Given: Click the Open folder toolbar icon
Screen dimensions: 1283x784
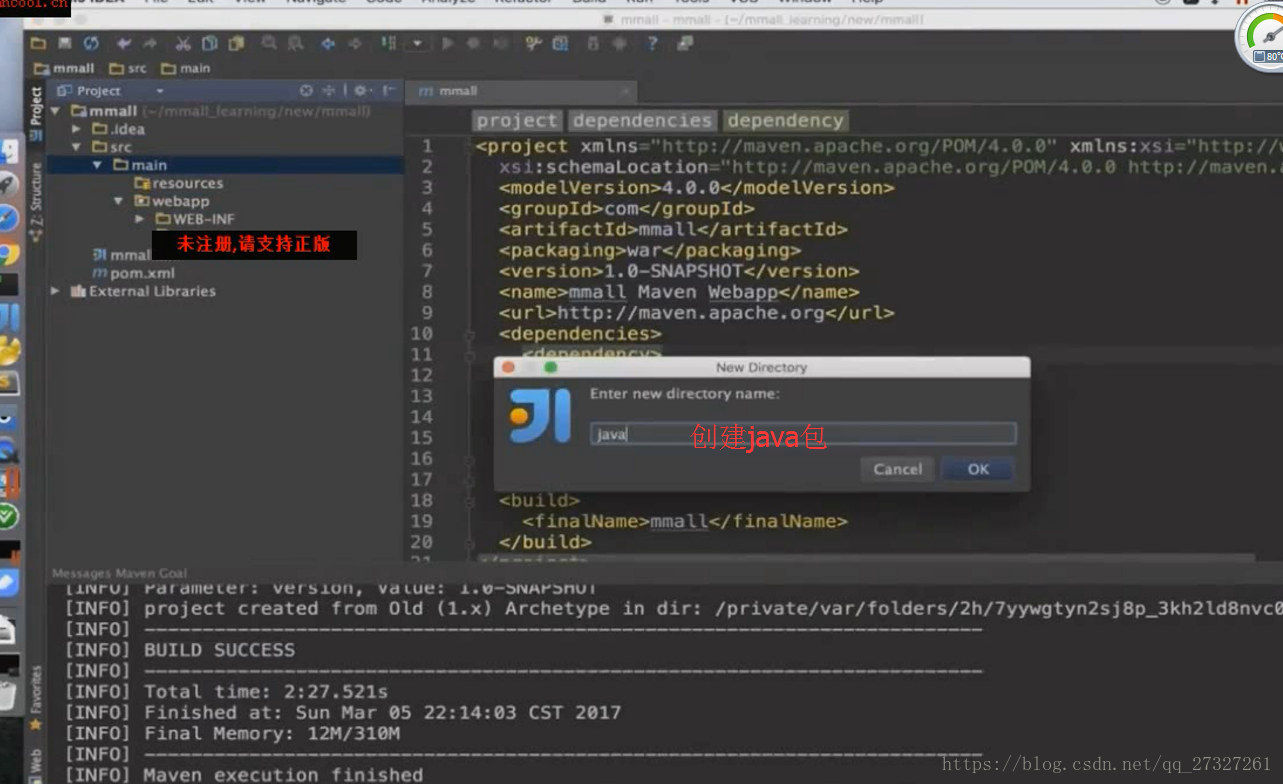Looking at the screenshot, I should 38,43.
